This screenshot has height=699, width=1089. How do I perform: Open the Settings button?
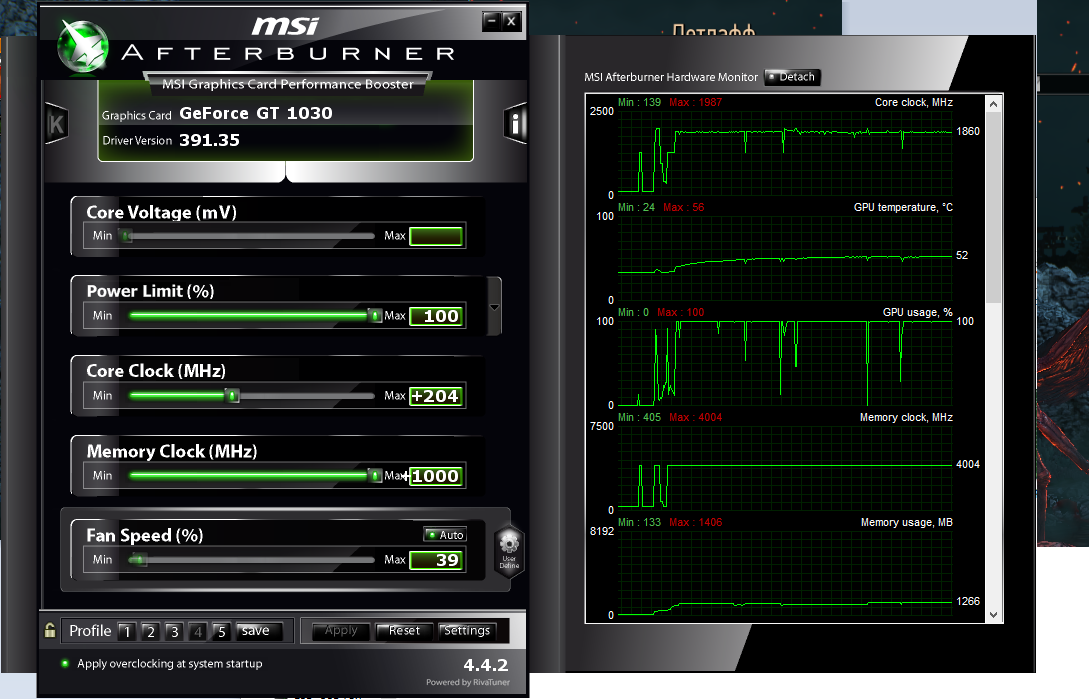pyautogui.click(x=467, y=630)
